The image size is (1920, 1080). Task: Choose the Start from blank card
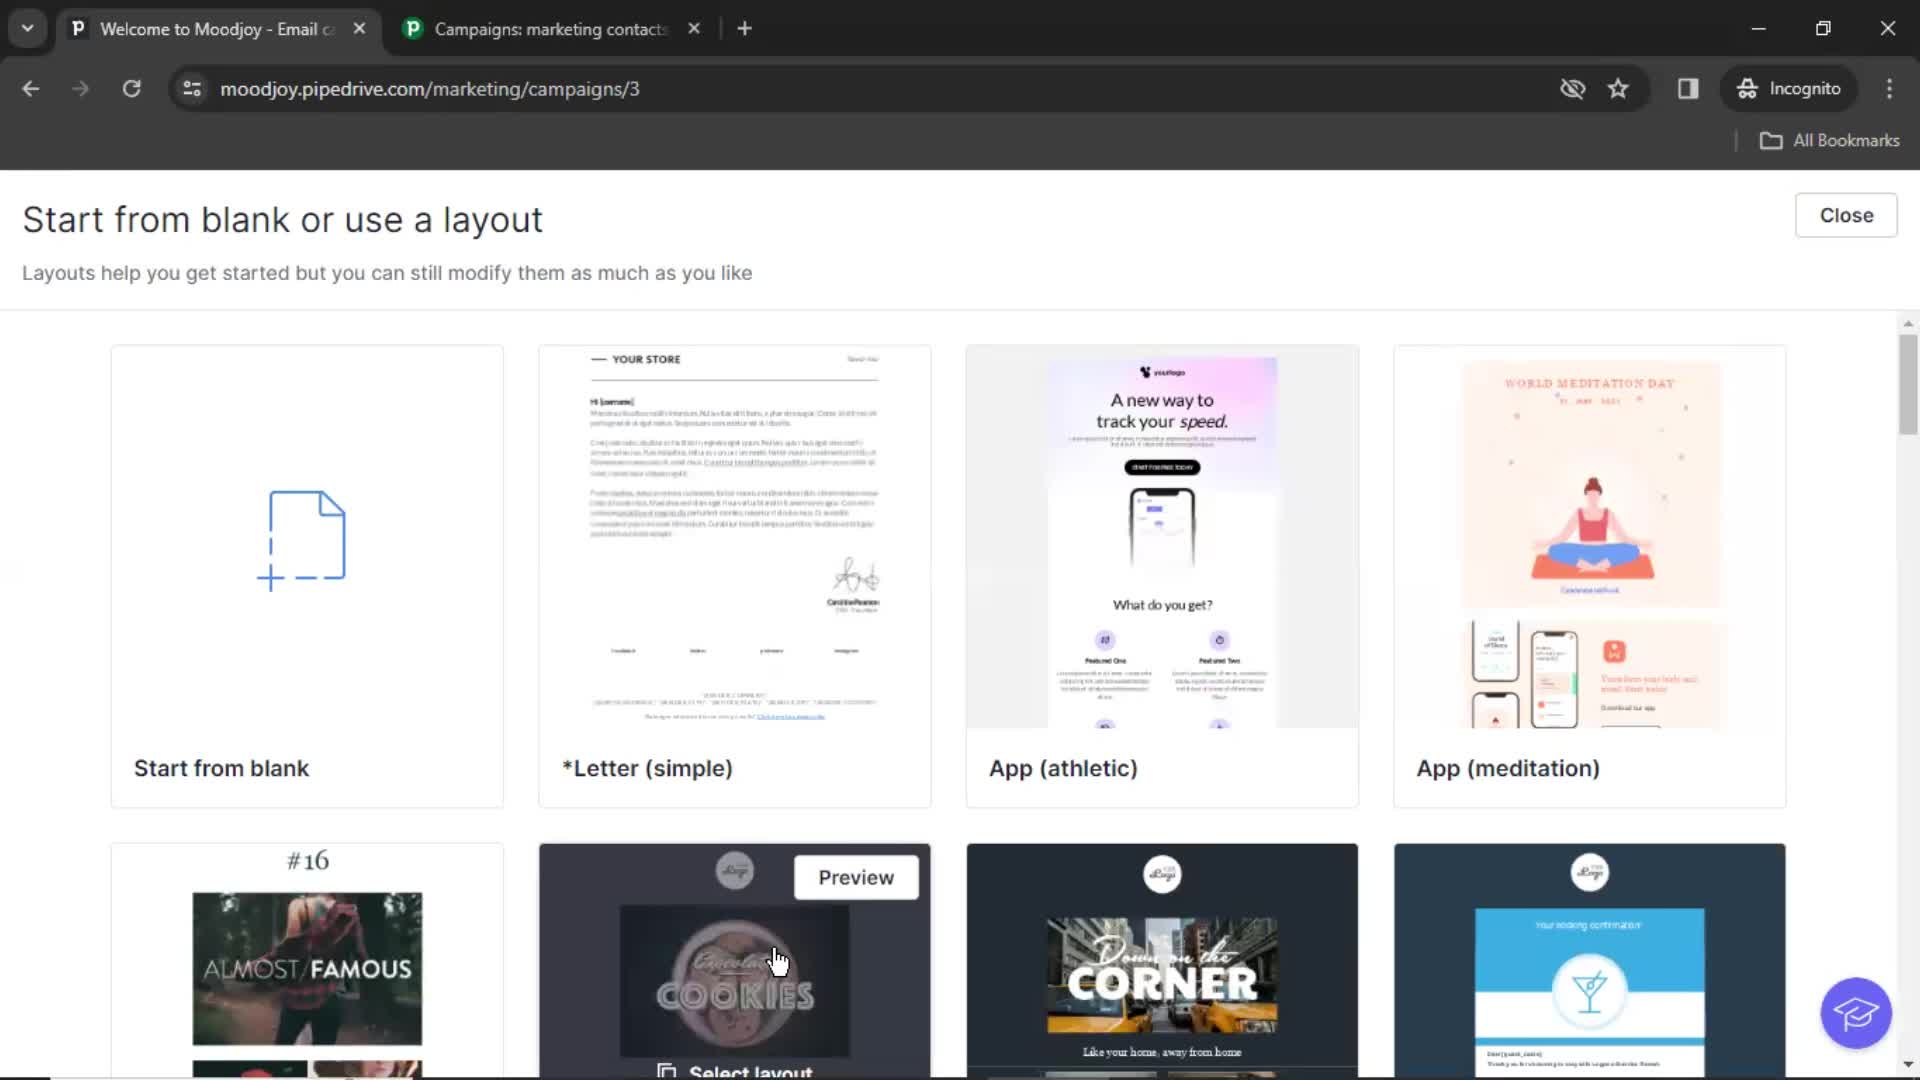click(x=307, y=576)
